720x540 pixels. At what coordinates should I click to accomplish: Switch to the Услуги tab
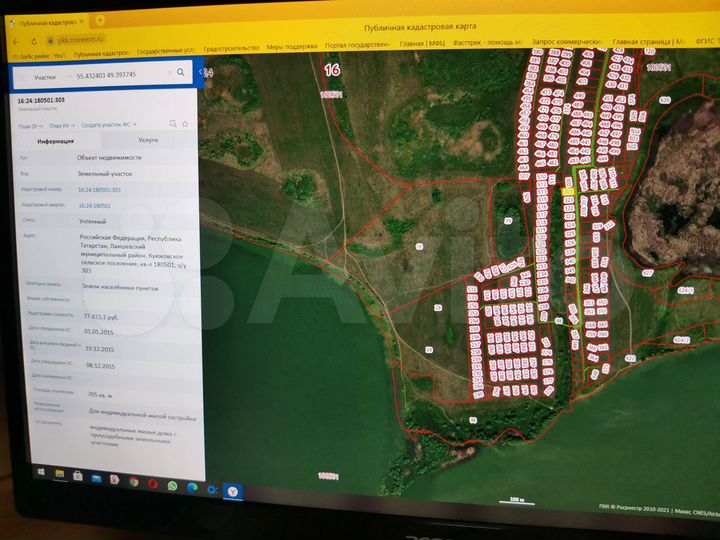click(x=148, y=140)
